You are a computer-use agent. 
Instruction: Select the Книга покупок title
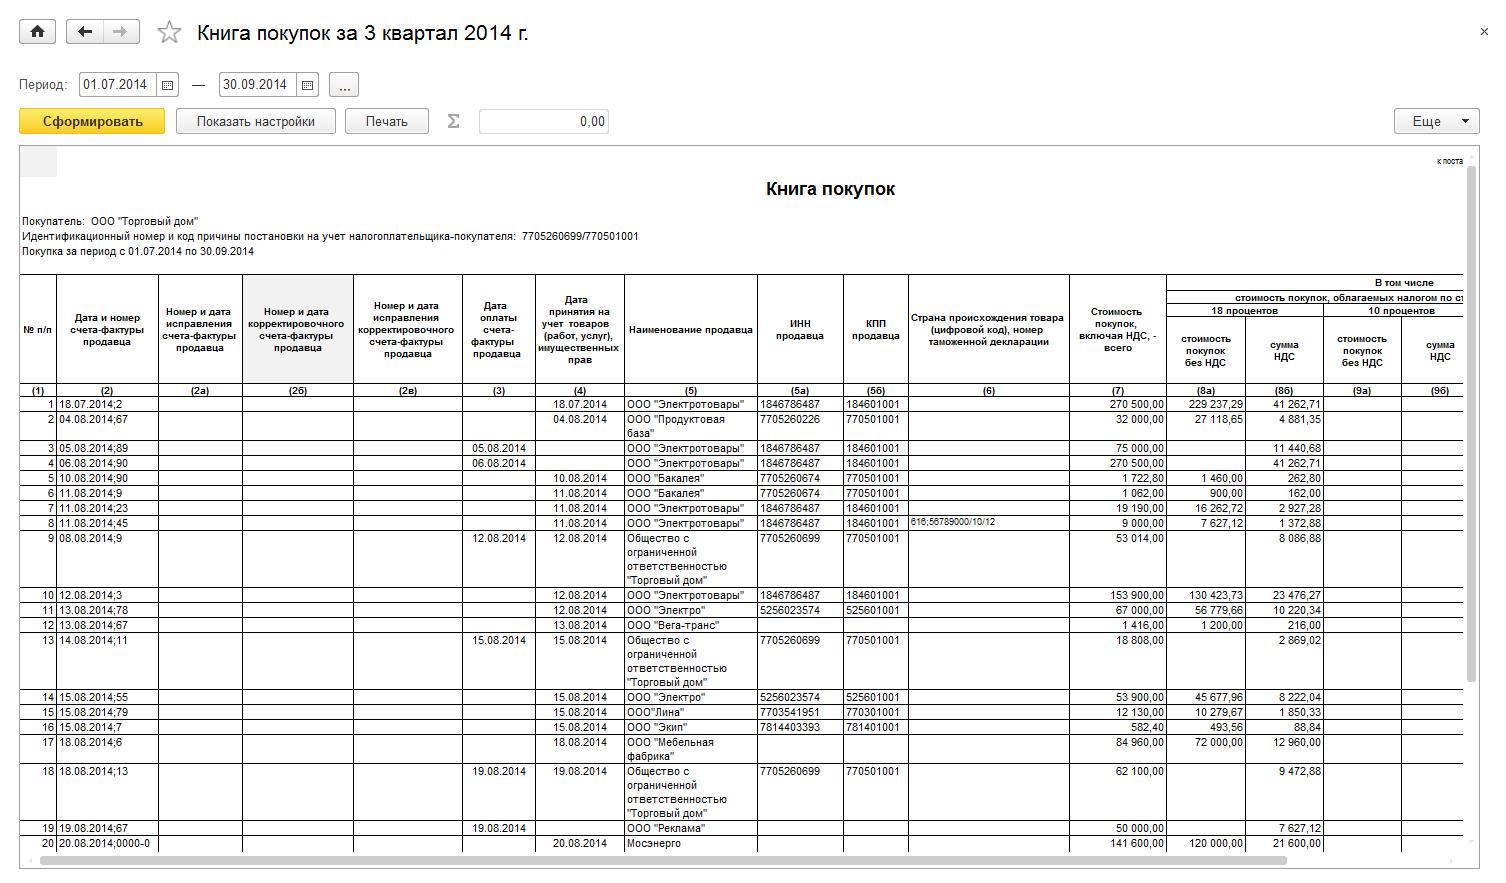pyautogui.click(x=830, y=189)
